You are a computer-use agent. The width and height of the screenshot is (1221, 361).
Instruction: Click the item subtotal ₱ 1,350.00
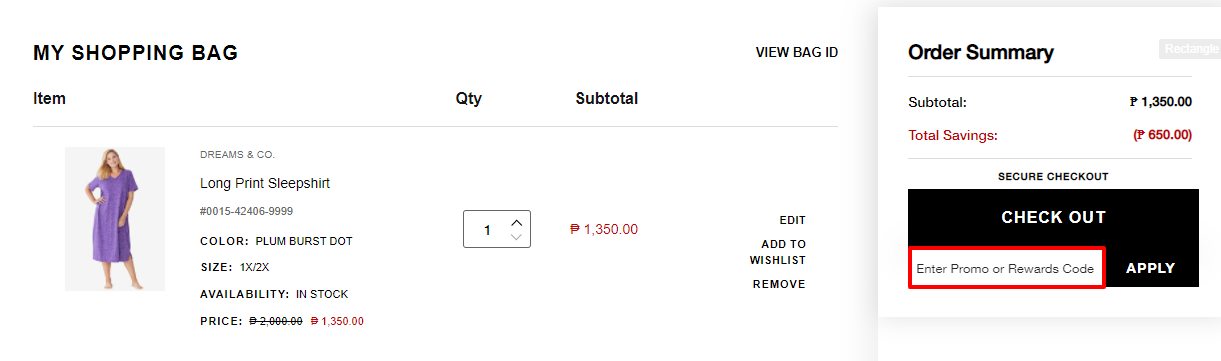pos(604,229)
